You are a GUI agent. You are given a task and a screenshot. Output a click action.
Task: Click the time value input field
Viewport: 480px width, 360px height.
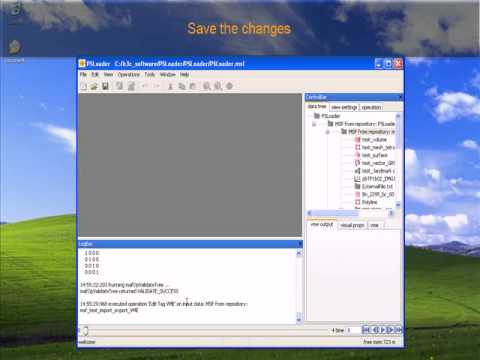coord(353,330)
